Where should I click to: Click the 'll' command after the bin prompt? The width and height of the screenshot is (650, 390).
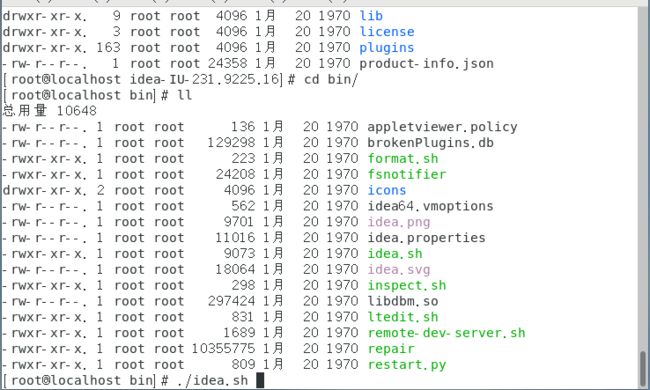point(184,95)
